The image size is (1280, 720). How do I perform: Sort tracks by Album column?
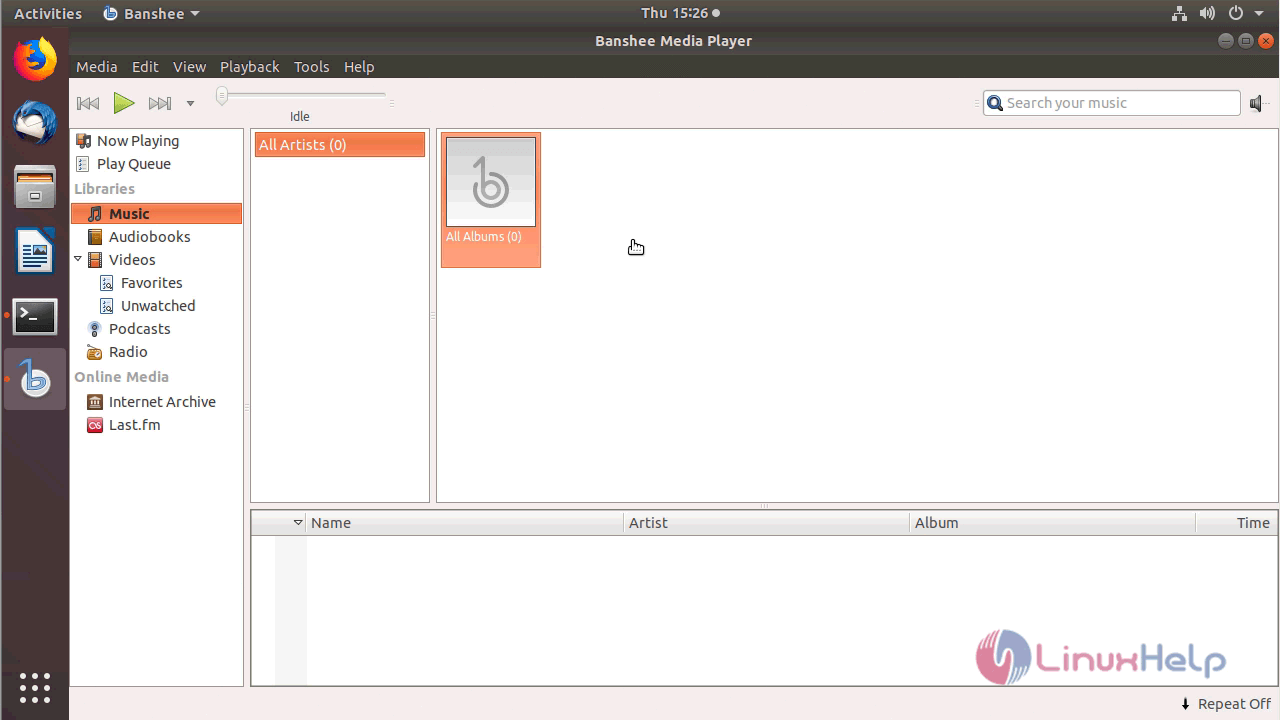[x=1053, y=523]
